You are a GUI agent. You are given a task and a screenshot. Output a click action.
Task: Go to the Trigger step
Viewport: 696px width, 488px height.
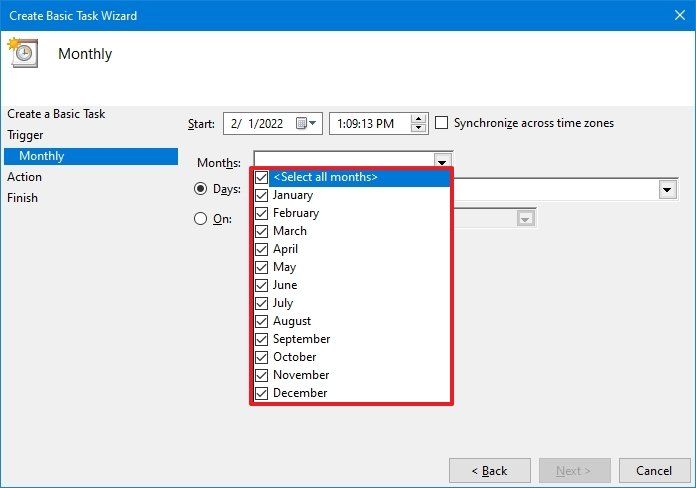25,135
